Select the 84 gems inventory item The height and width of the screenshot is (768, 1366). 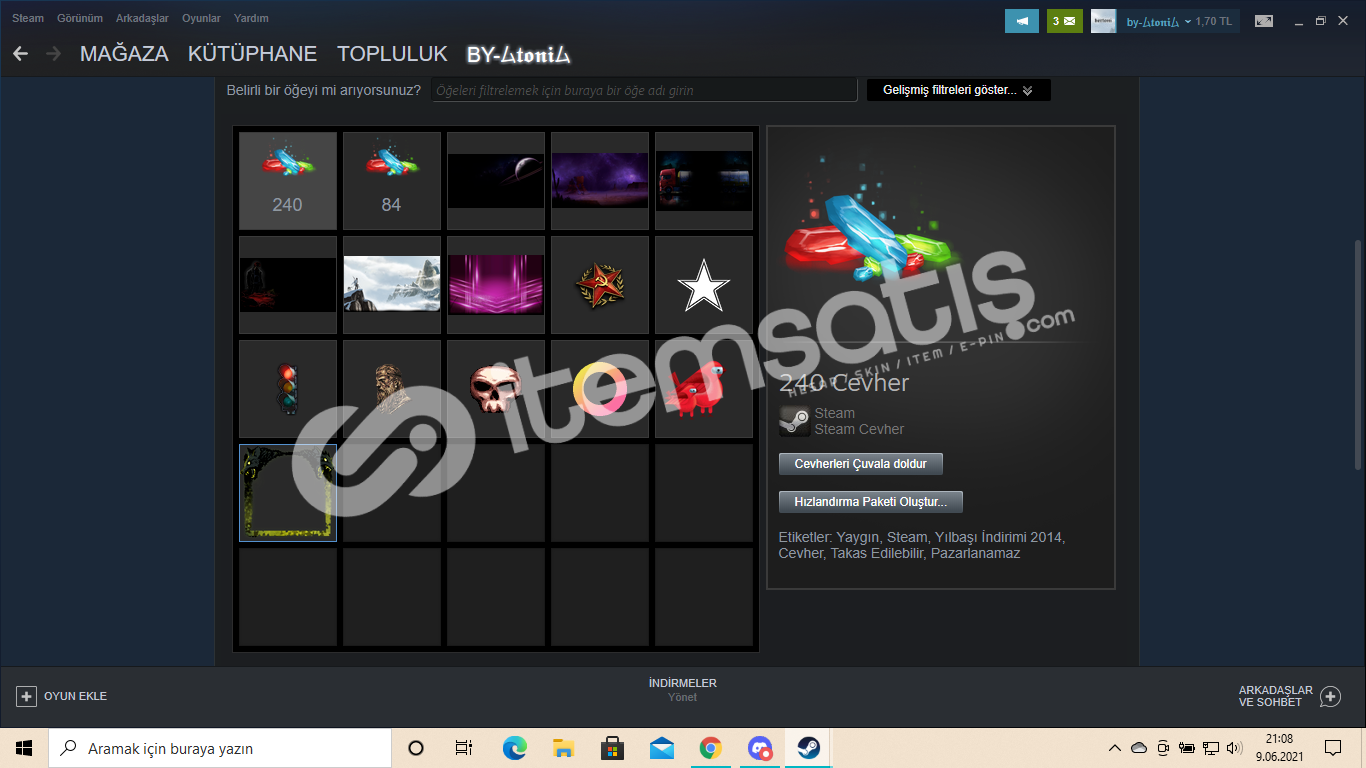tap(392, 181)
